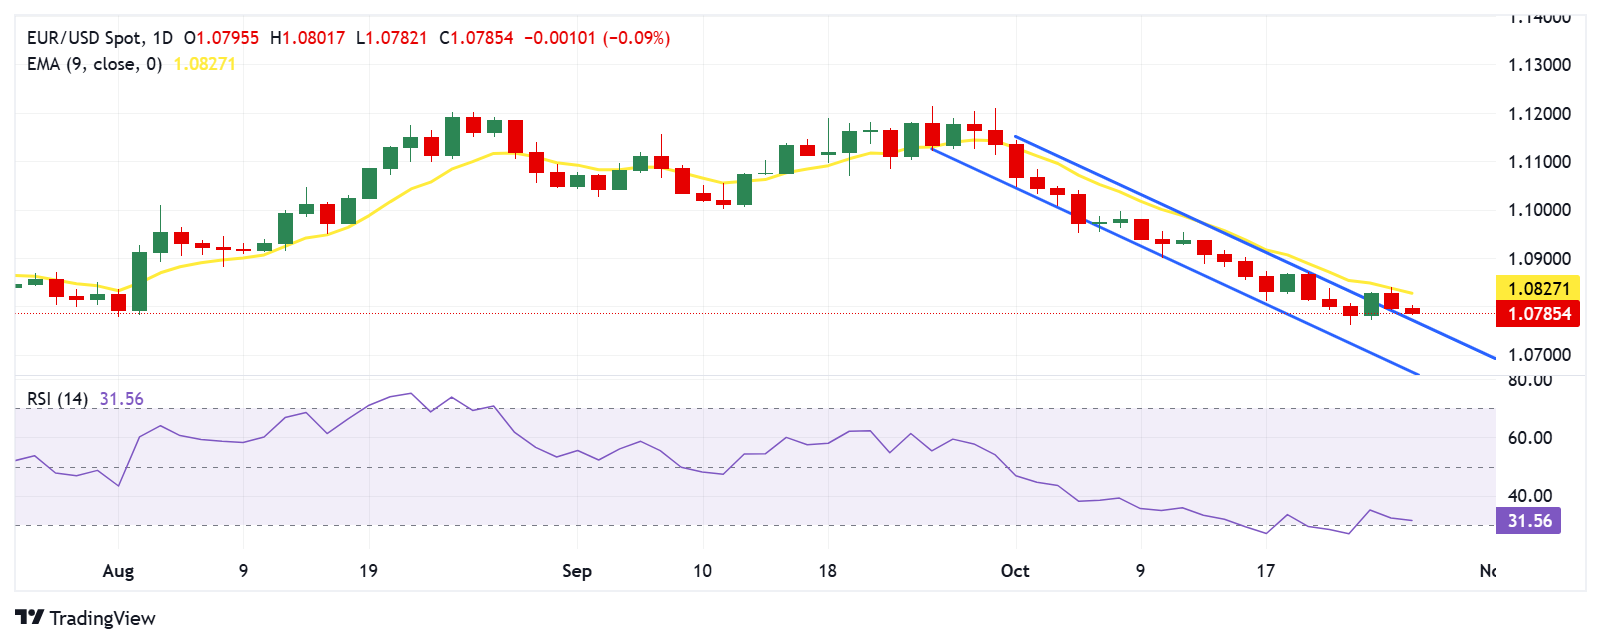Click the yellow 1.08271 price axis tag
The image size is (1601, 644).
click(x=1538, y=289)
